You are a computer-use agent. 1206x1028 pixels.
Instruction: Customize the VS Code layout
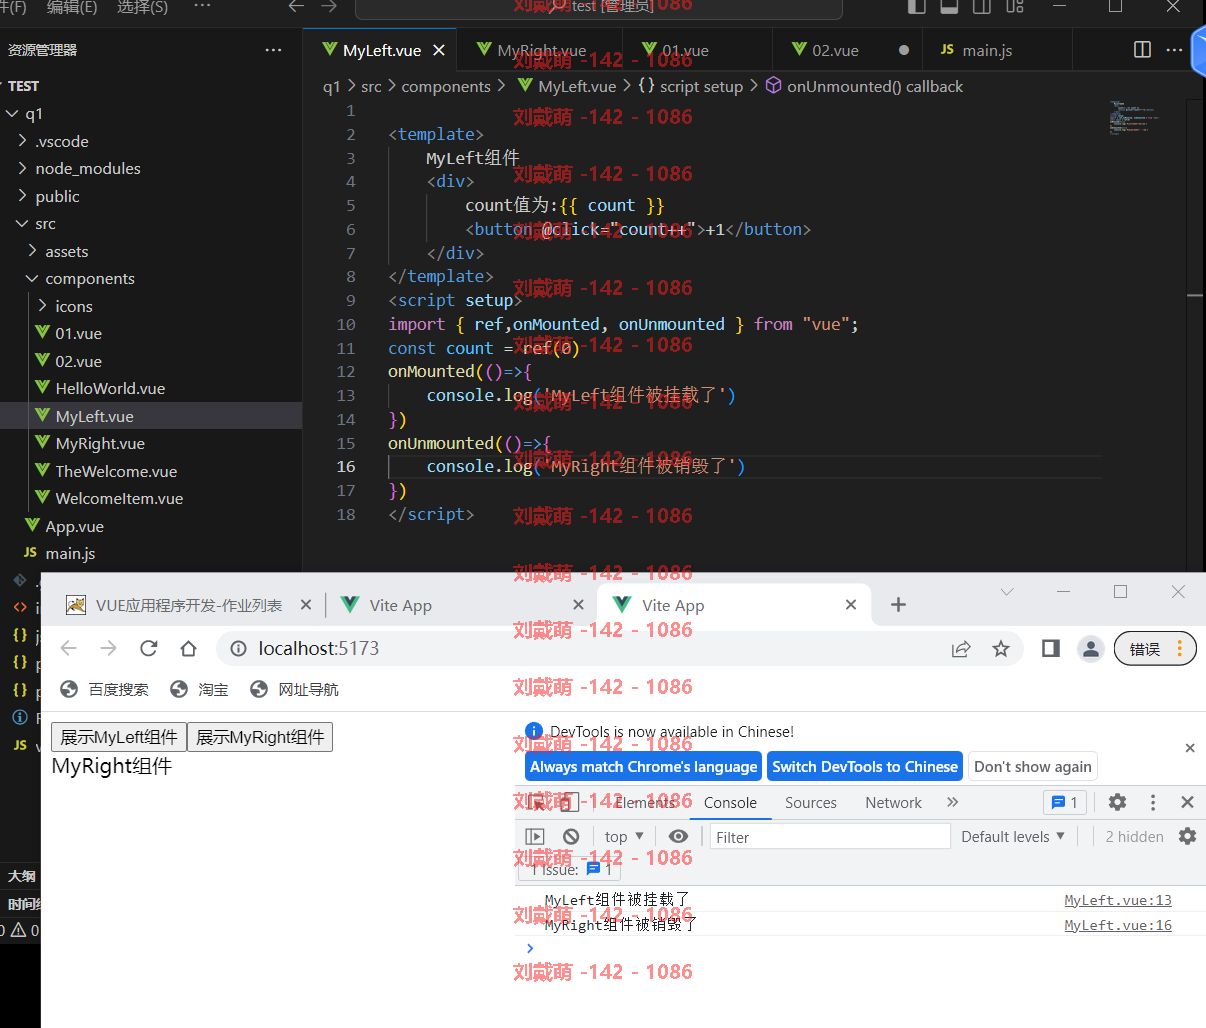click(1015, 7)
